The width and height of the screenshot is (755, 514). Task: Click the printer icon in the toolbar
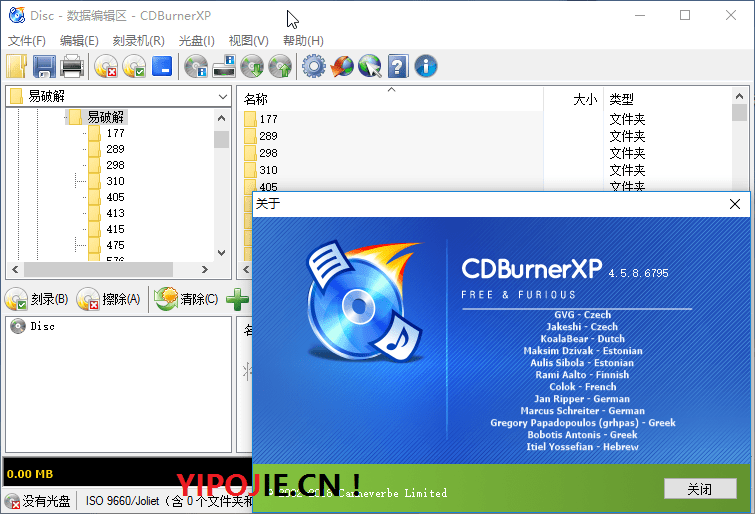pyautogui.click(x=72, y=67)
